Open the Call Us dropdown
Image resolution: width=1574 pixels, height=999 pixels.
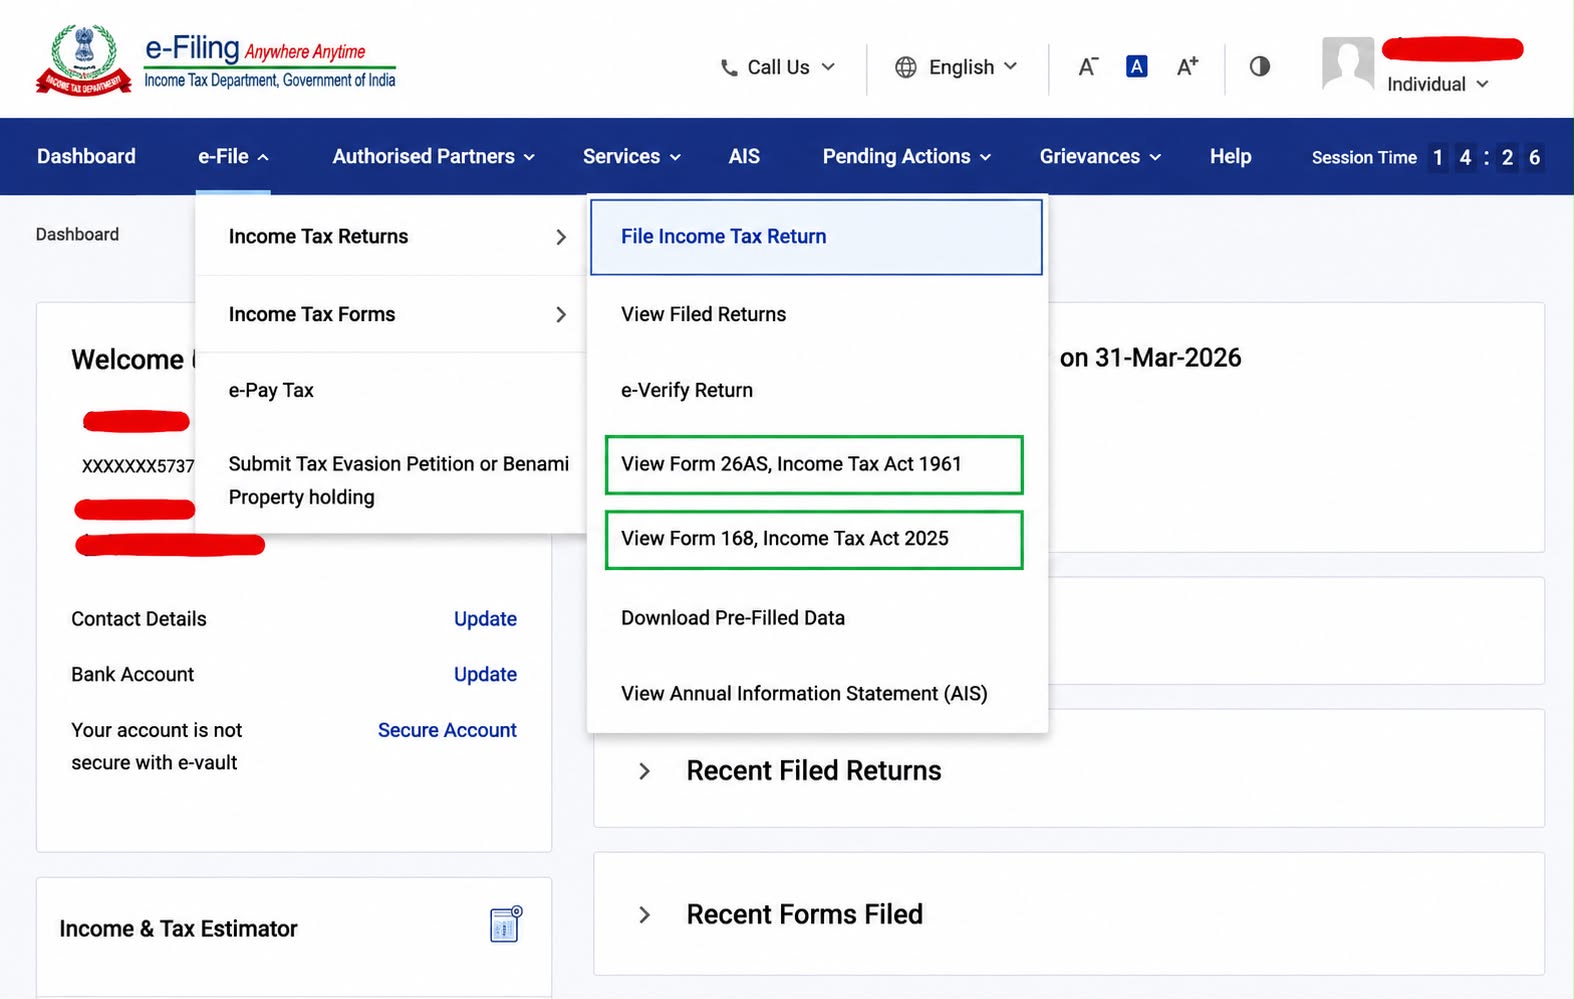(778, 67)
